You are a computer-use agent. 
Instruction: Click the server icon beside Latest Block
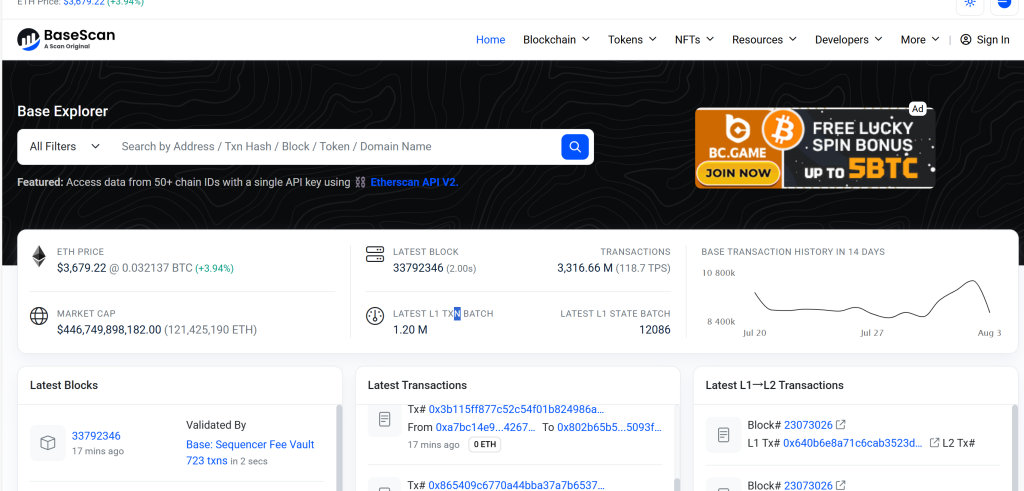tap(375, 255)
